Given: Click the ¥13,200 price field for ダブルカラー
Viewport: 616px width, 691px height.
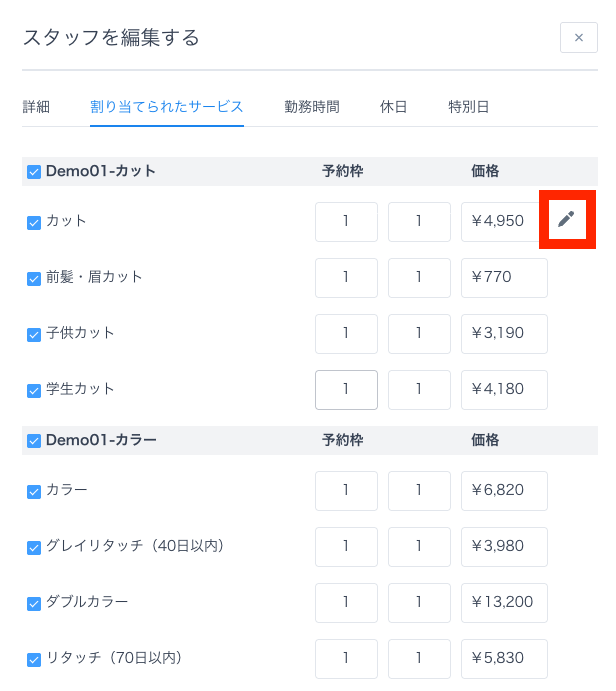Looking at the screenshot, I should [503, 603].
